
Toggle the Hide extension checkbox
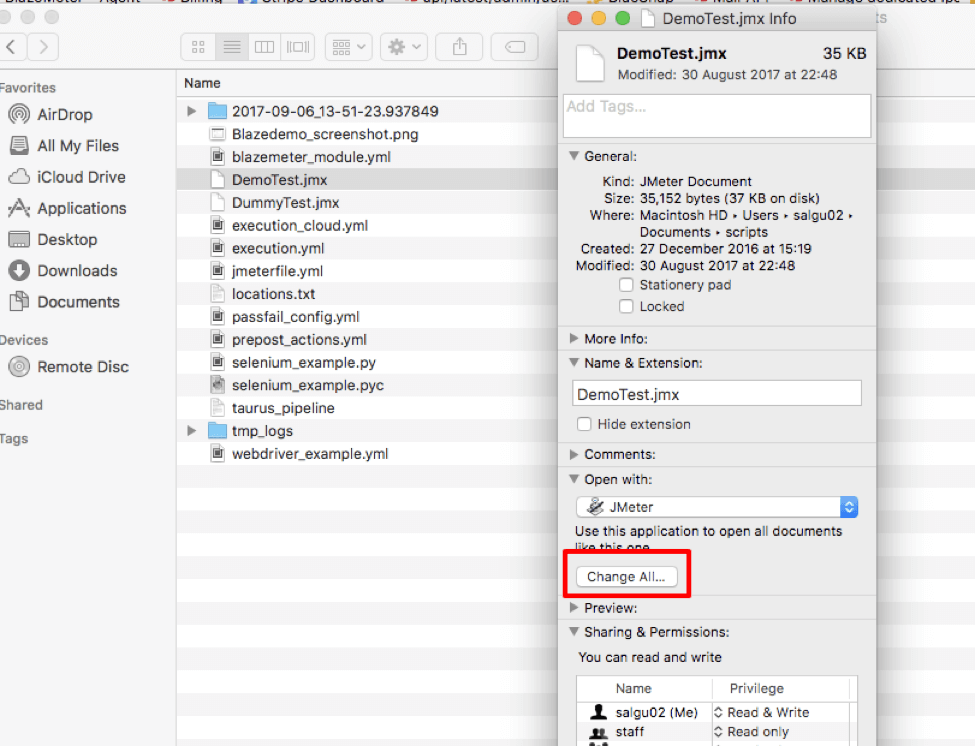pos(585,424)
